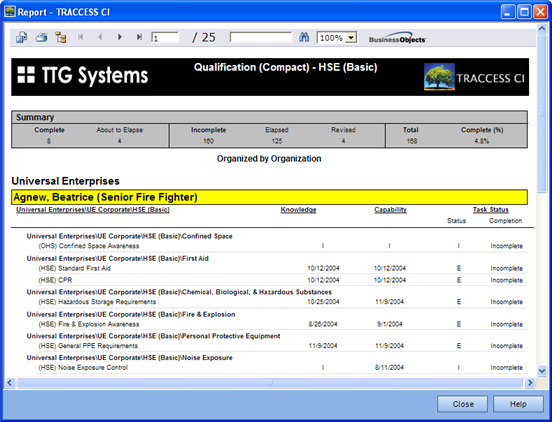
Task: Click the Help button
Action: point(518,404)
